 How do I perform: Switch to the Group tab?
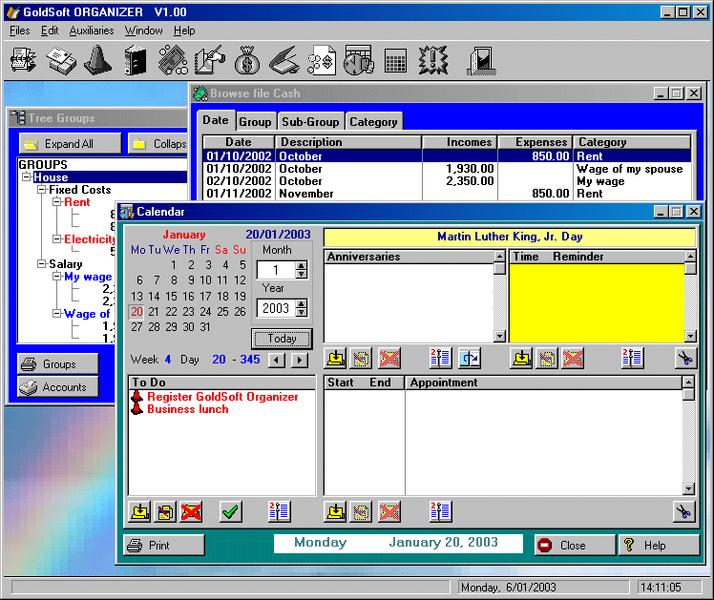click(x=255, y=122)
